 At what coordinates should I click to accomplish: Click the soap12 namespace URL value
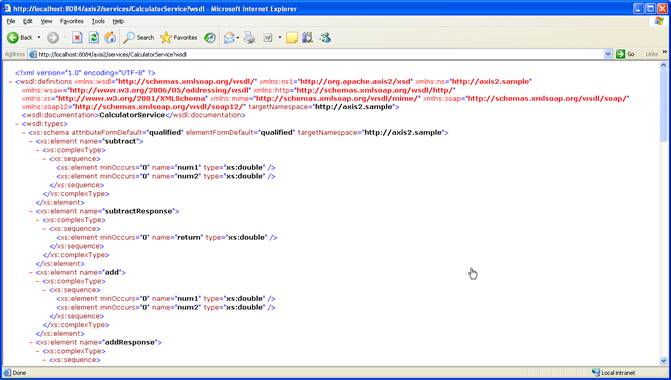(x=159, y=107)
